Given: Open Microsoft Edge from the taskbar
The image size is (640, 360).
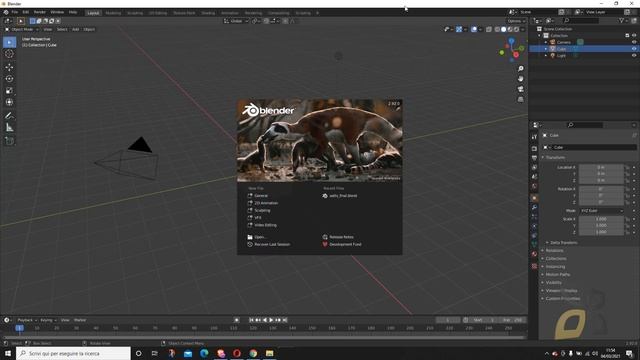Looking at the screenshot, I should pyautogui.click(x=204, y=353).
